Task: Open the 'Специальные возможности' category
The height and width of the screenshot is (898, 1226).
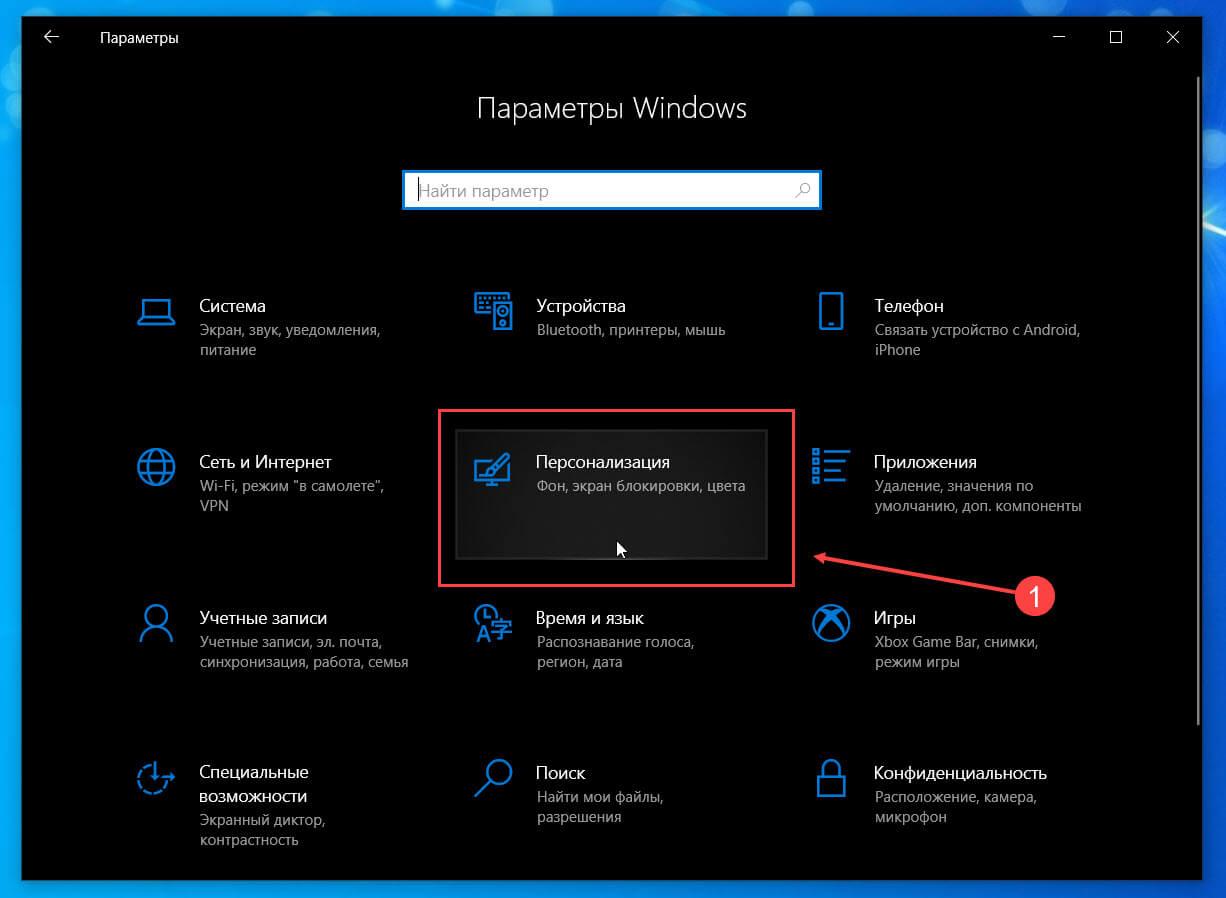Action: coord(253,785)
